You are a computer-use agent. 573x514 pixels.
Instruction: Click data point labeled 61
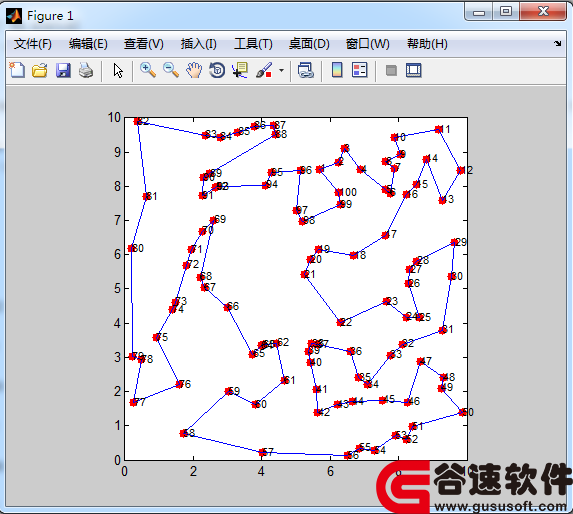click(x=284, y=380)
